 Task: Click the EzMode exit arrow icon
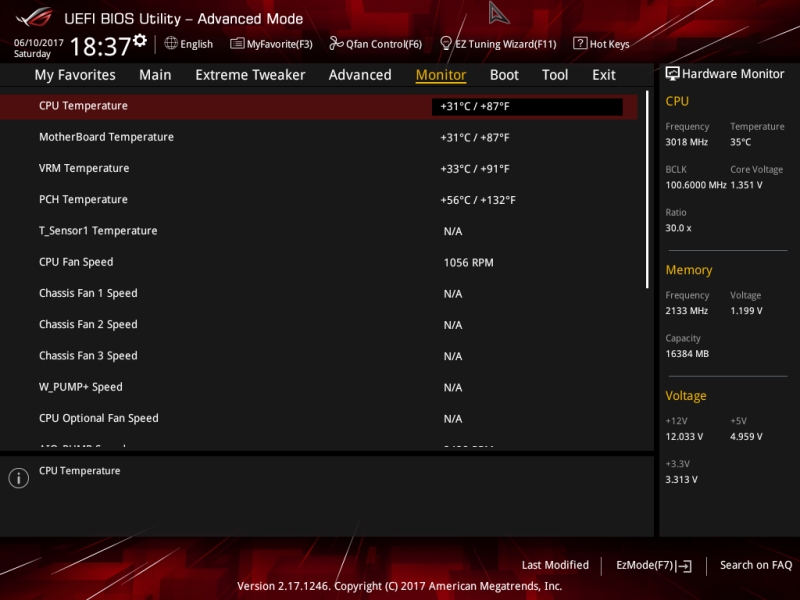(x=684, y=565)
